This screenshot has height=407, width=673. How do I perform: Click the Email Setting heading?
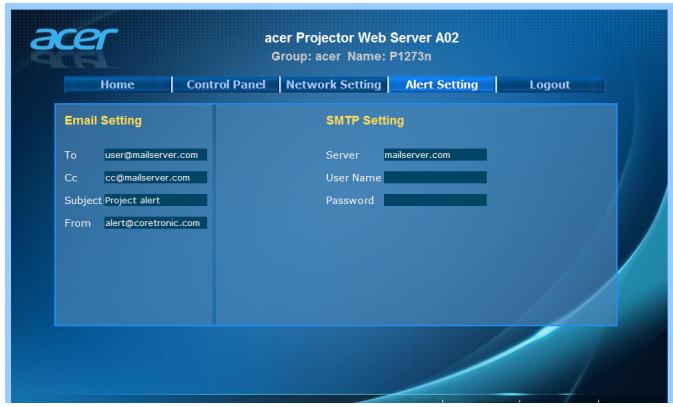tap(103, 121)
